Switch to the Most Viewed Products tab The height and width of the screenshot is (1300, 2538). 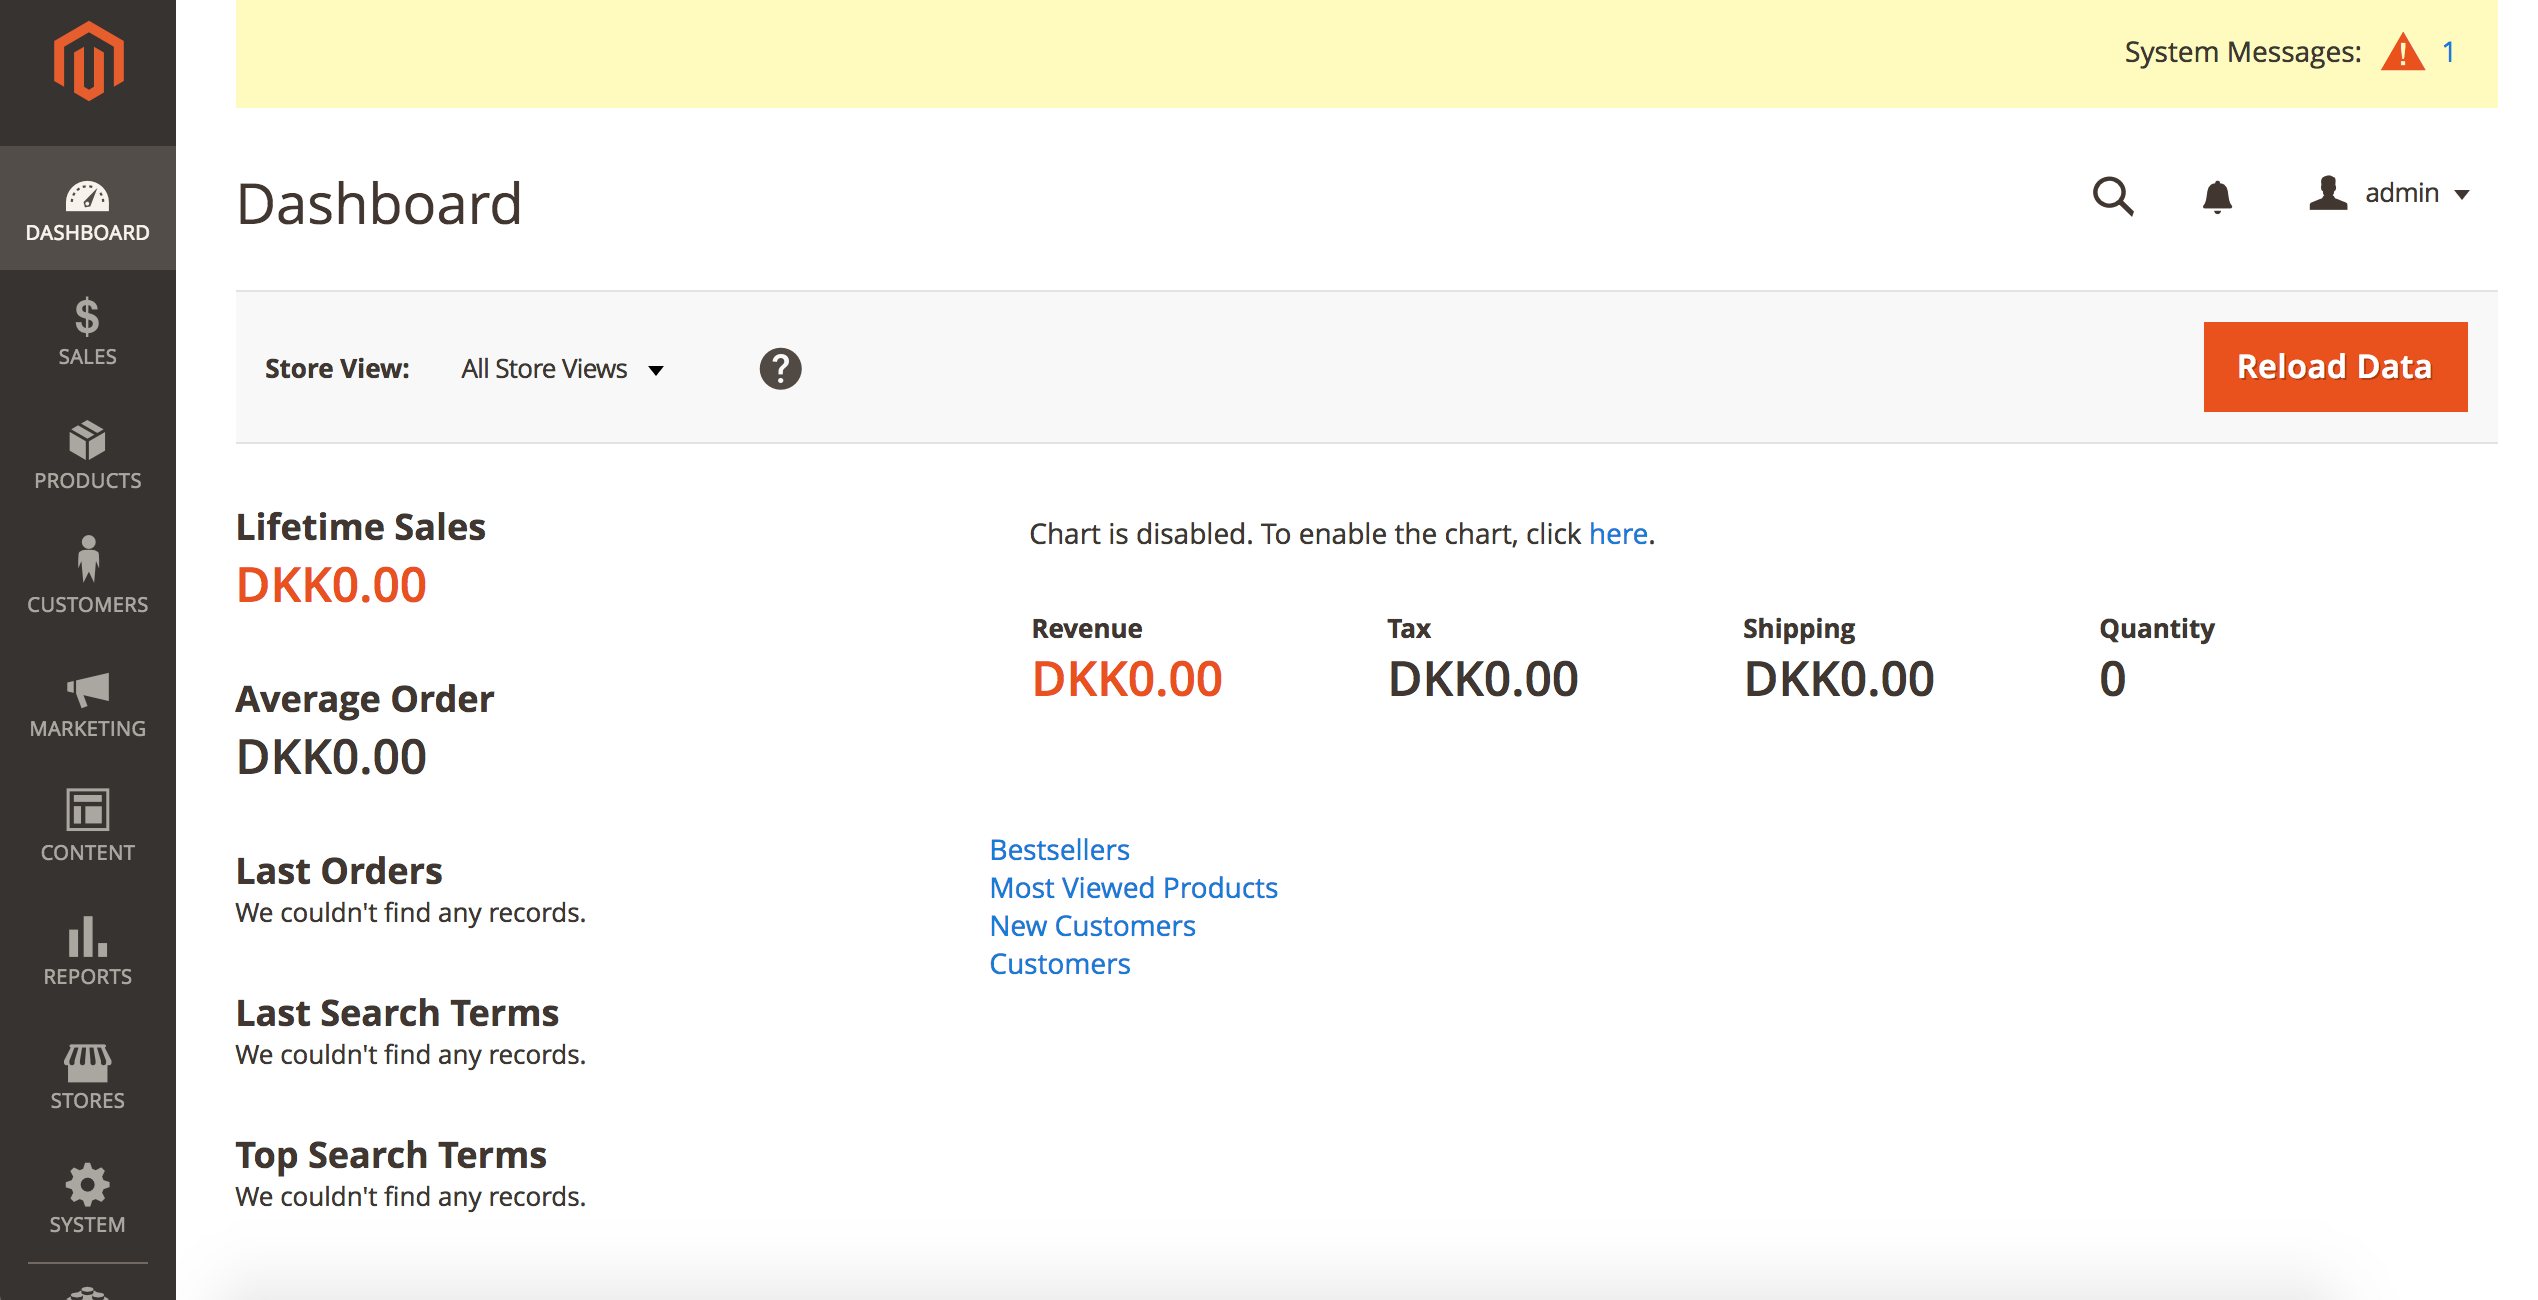pos(1133,887)
